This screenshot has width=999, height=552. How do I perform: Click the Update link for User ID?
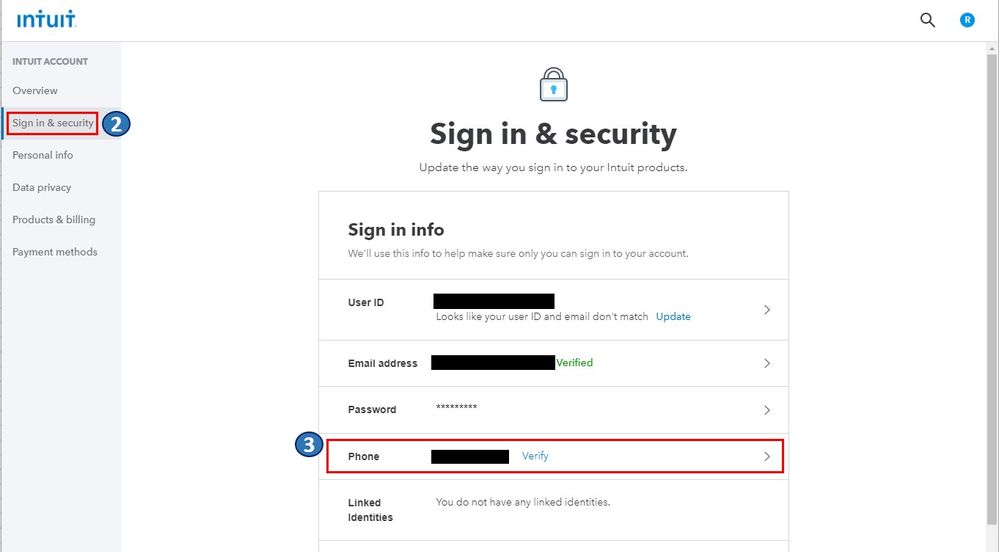[x=673, y=316]
